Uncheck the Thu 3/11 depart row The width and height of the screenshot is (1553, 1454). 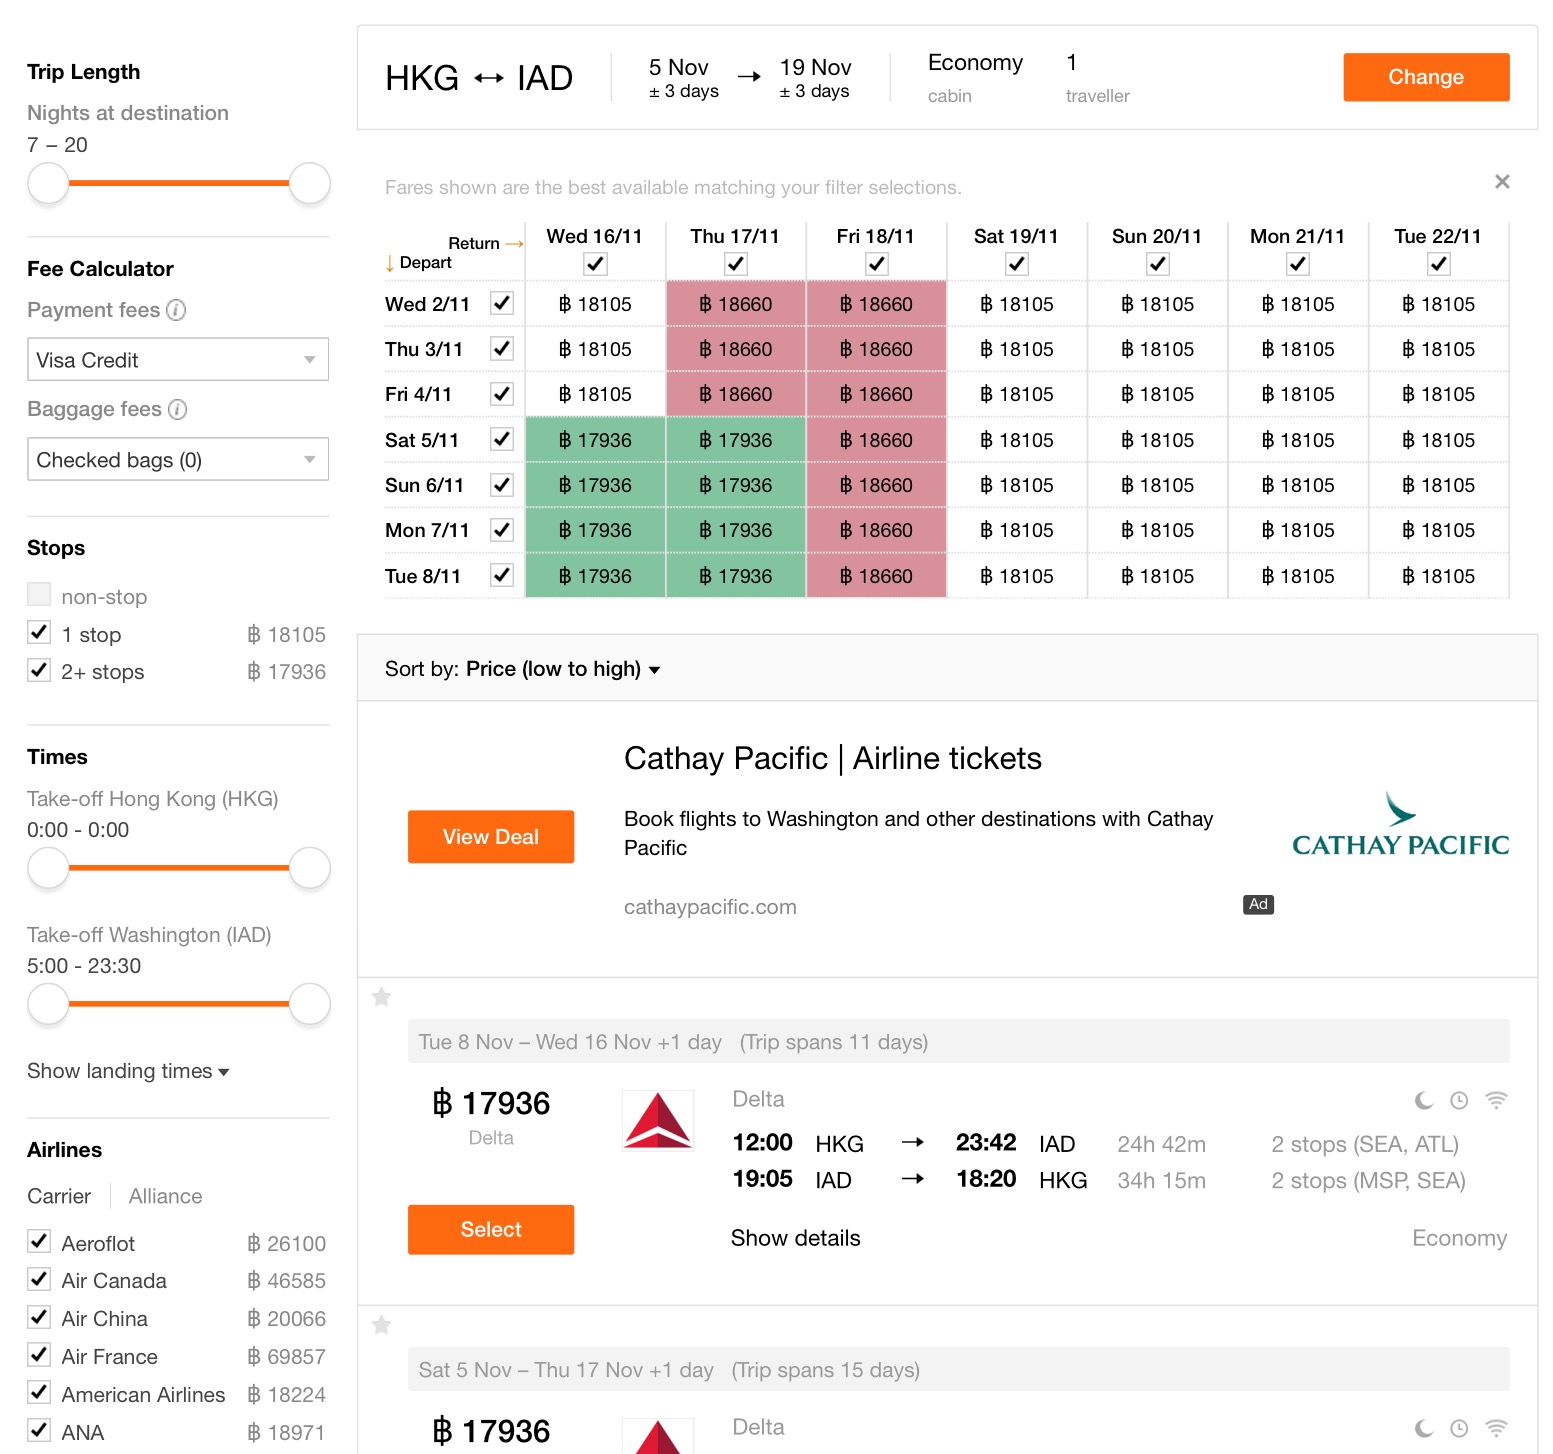coord(502,348)
